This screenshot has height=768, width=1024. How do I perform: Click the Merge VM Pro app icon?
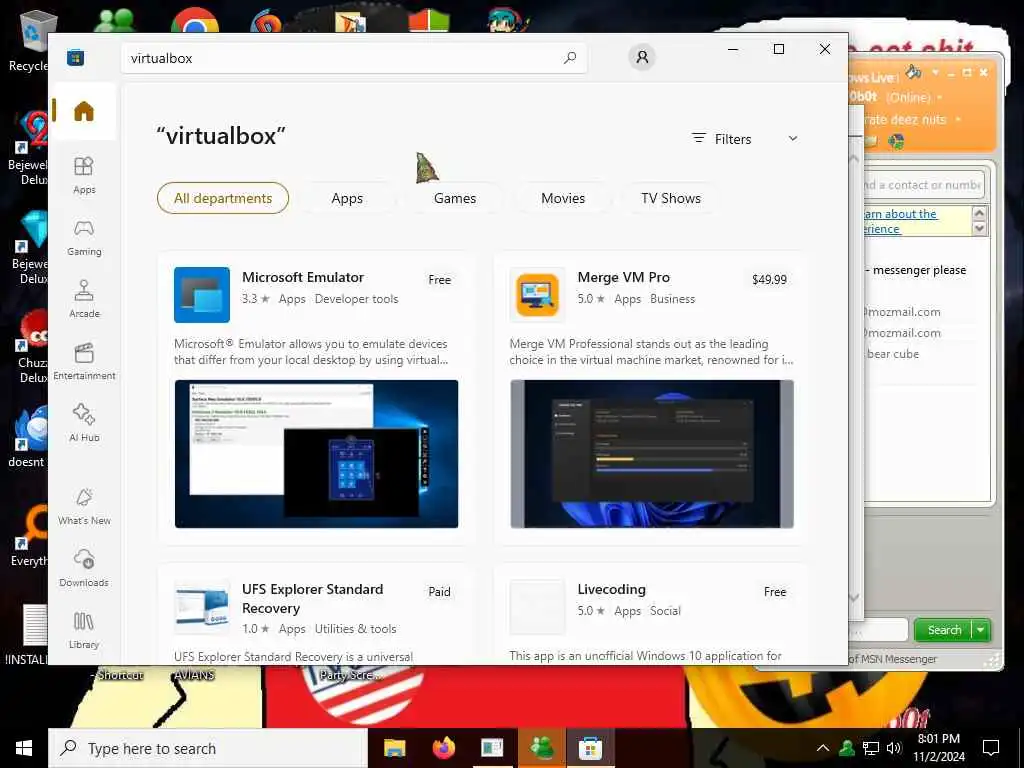point(537,295)
